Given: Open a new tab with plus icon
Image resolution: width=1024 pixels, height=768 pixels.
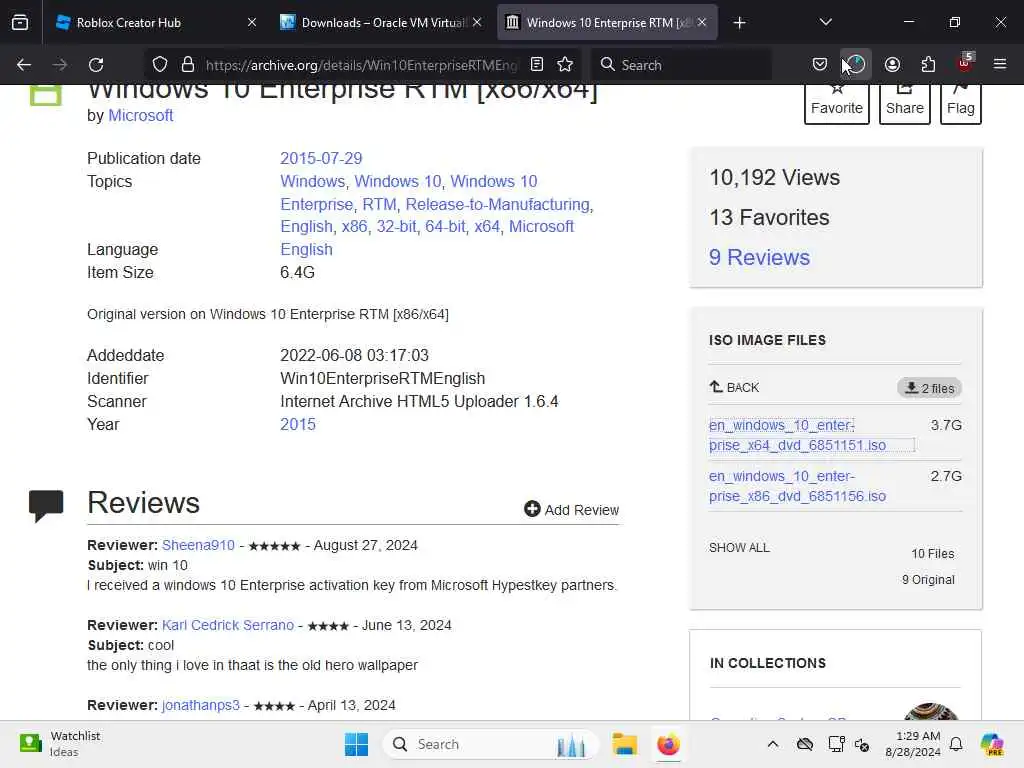Looking at the screenshot, I should coord(739,23).
